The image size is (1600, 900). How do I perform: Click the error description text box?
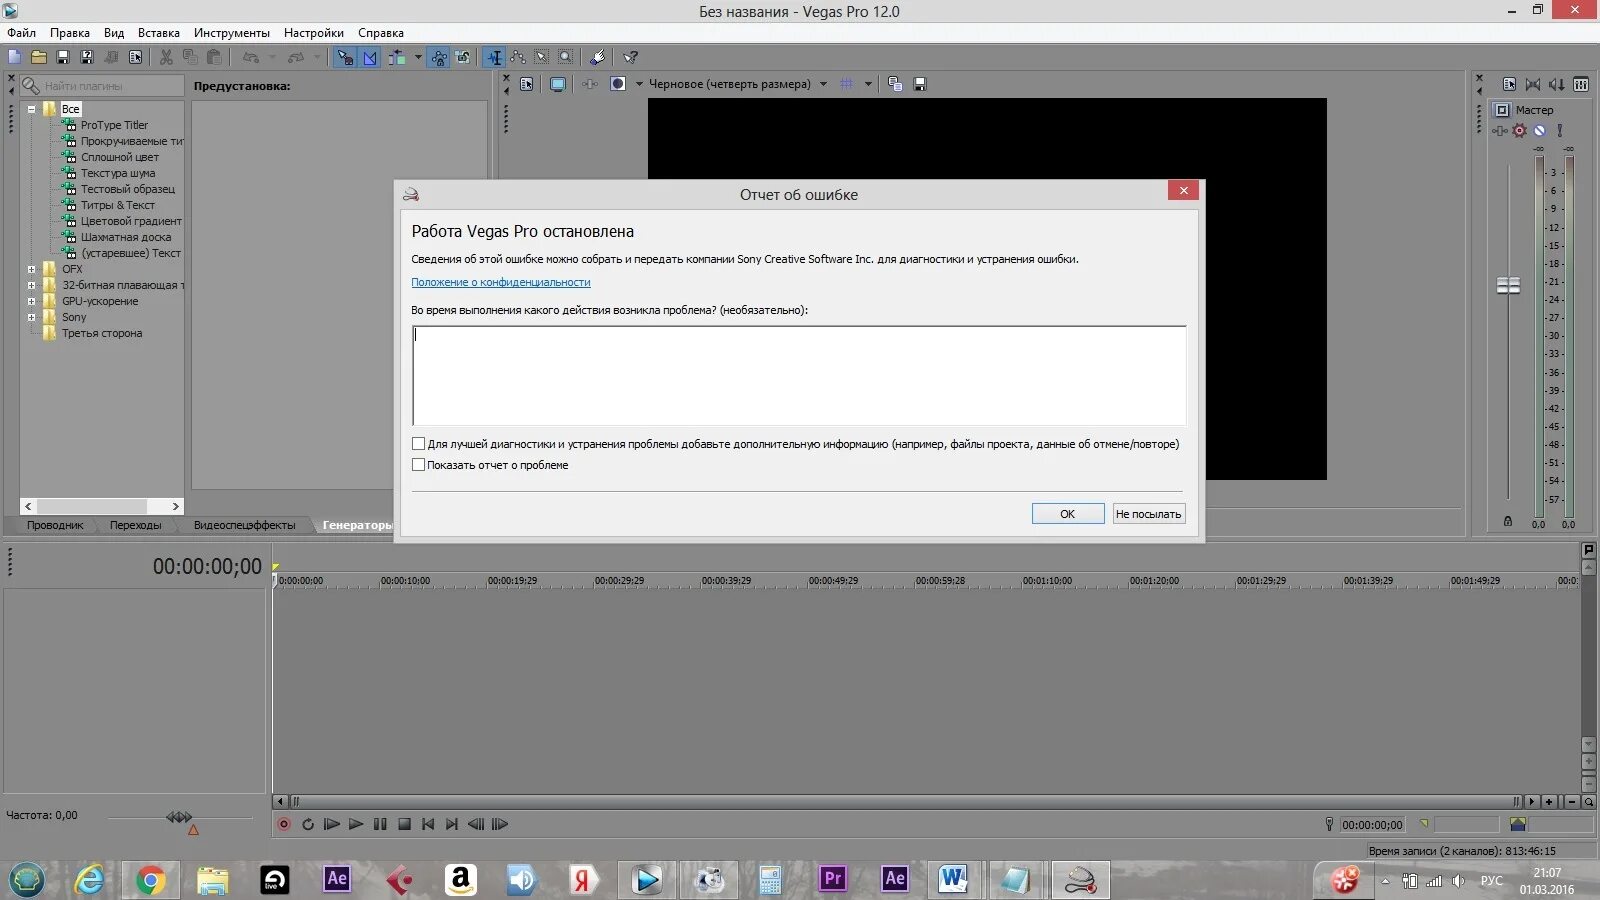[x=799, y=376]
